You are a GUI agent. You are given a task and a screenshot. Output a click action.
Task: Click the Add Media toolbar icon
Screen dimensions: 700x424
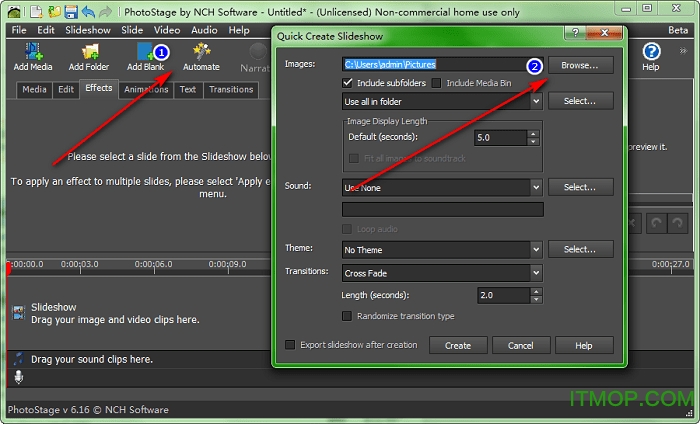(33, 52)
